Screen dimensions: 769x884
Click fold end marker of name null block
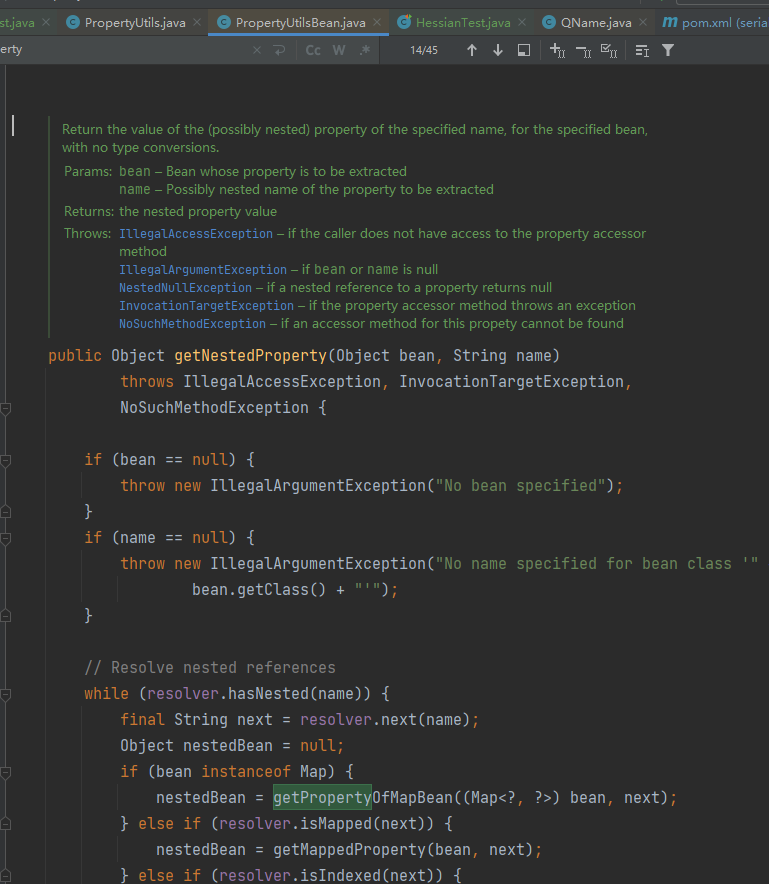click(x=6, y=616)
